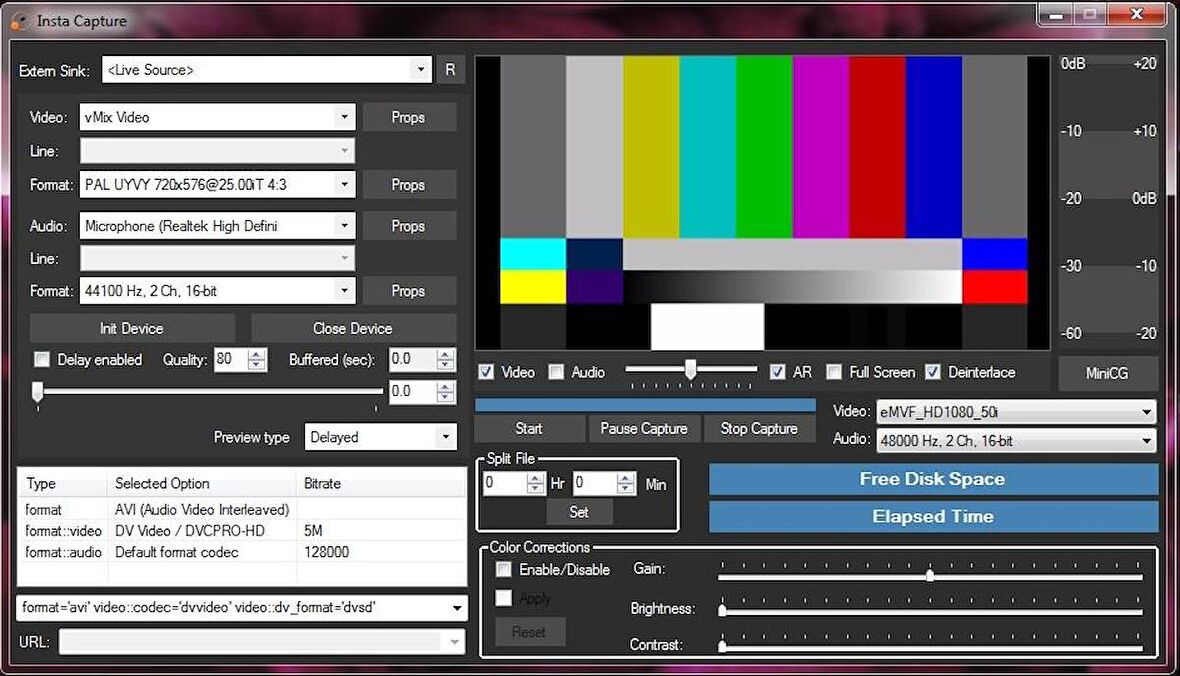Decrease Quality with the down stepper arrow
This screenshot has width=1180, height=676.
point(257,365)
